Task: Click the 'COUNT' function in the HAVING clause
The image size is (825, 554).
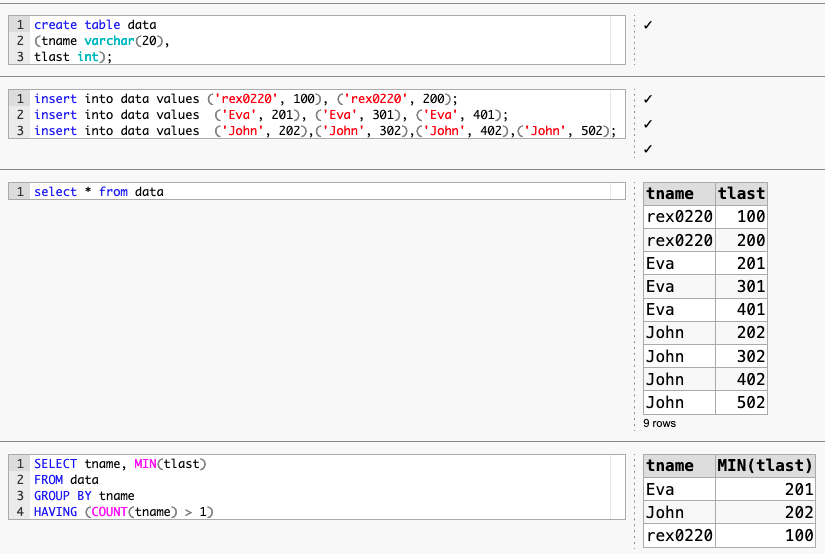Action: point(109,512)
